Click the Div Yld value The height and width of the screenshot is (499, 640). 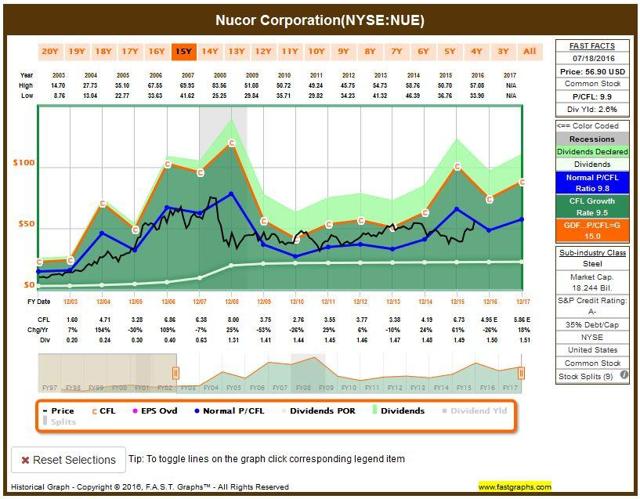click(592, 109)
